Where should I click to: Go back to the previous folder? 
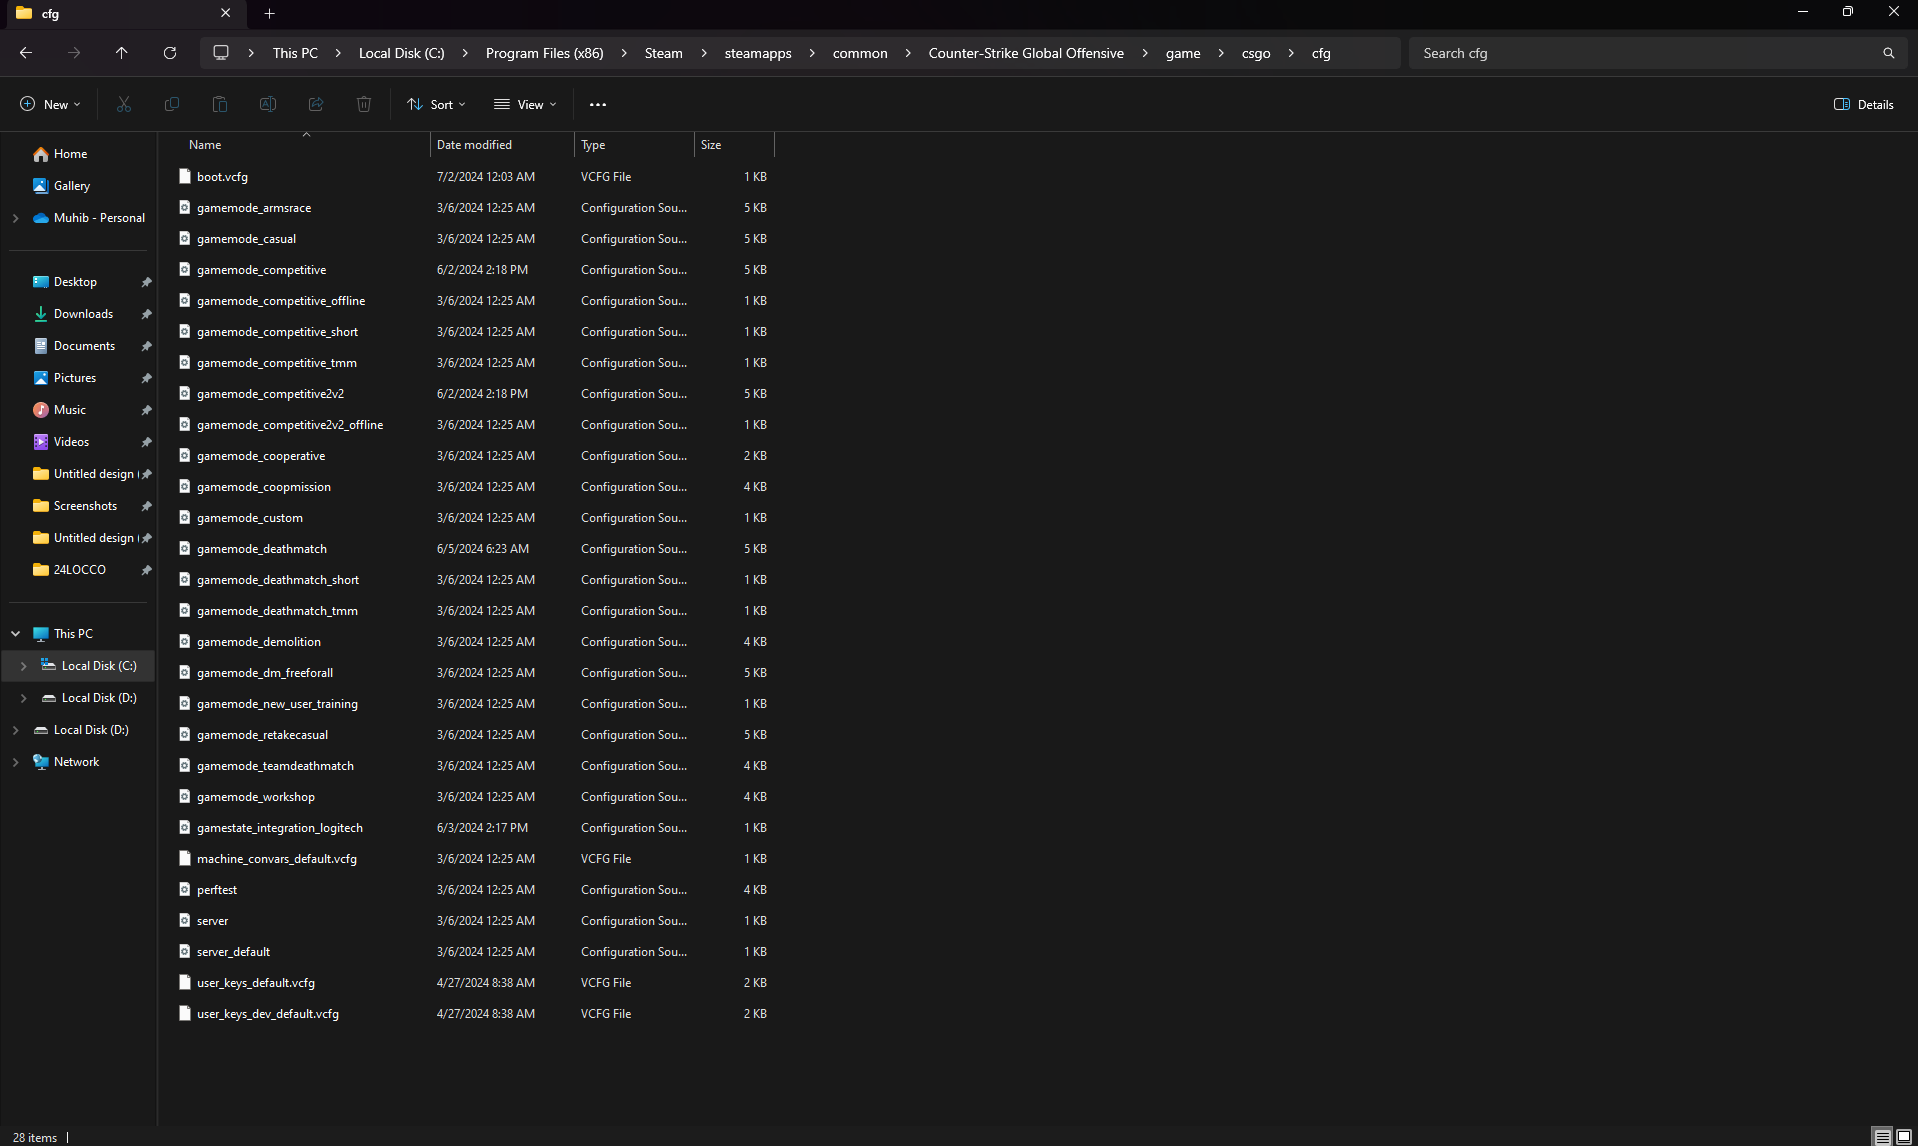coord(26,53)
